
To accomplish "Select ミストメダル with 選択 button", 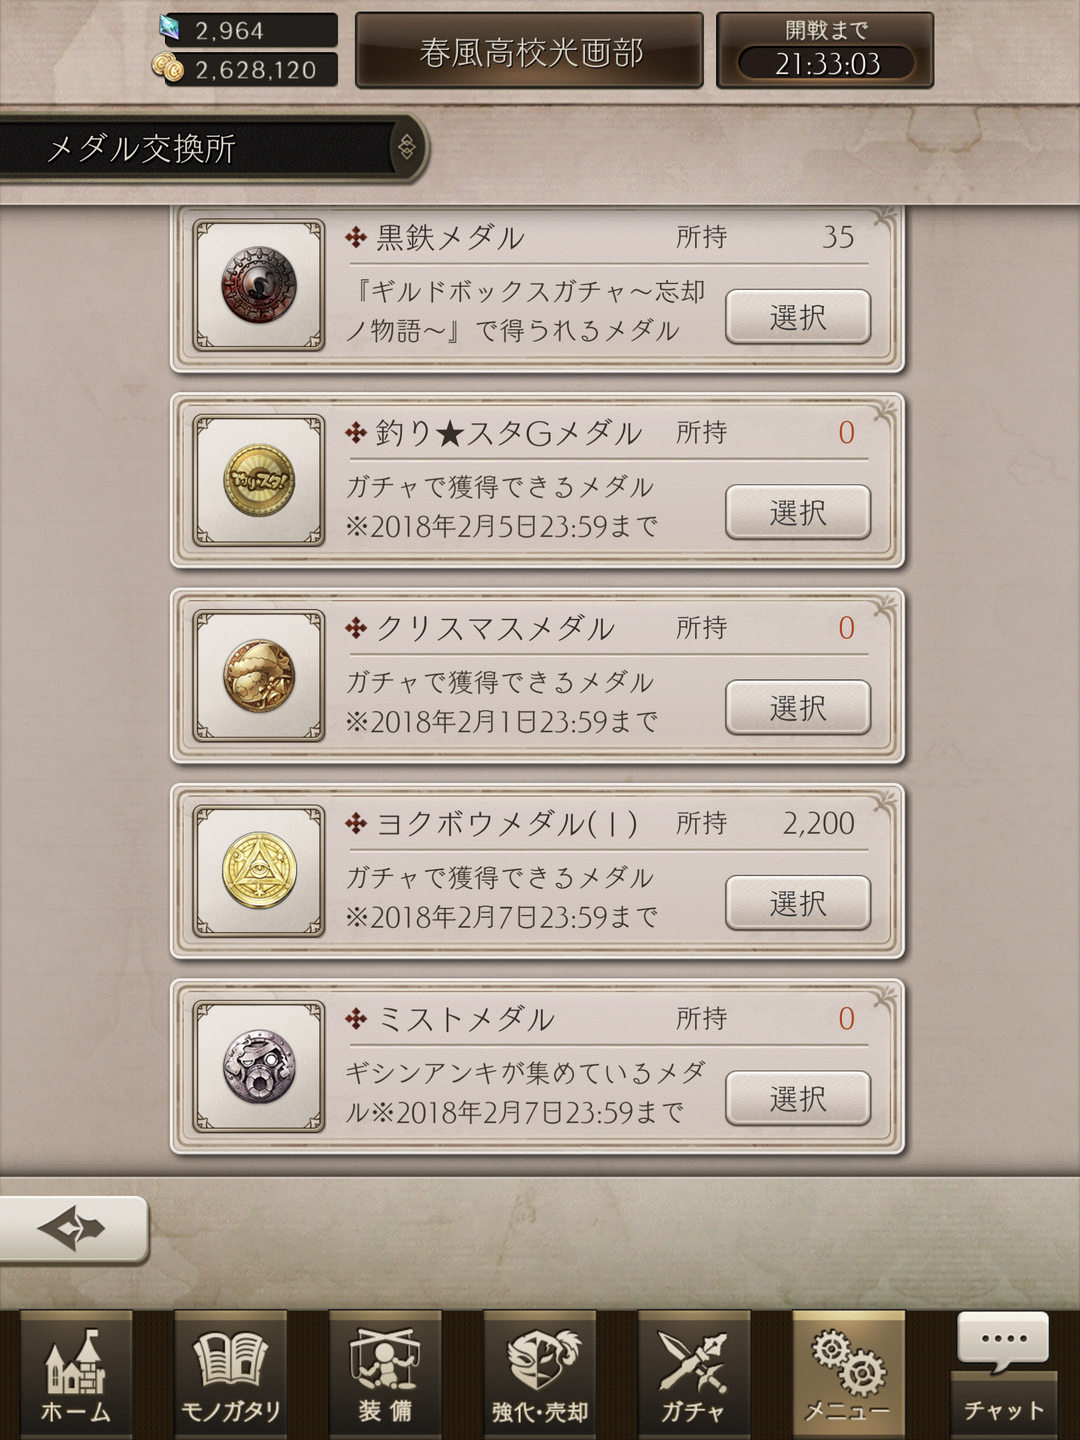I will click(798, 1098).
